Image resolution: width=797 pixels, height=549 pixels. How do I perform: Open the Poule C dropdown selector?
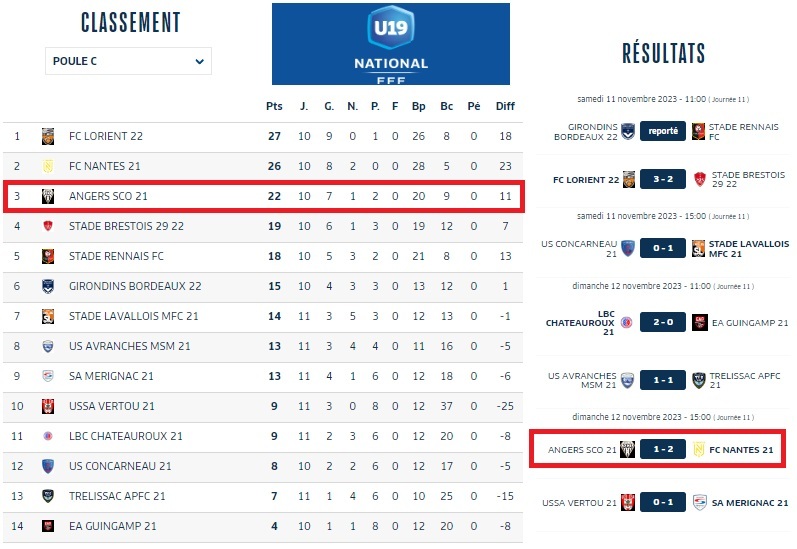coord(128,61)
